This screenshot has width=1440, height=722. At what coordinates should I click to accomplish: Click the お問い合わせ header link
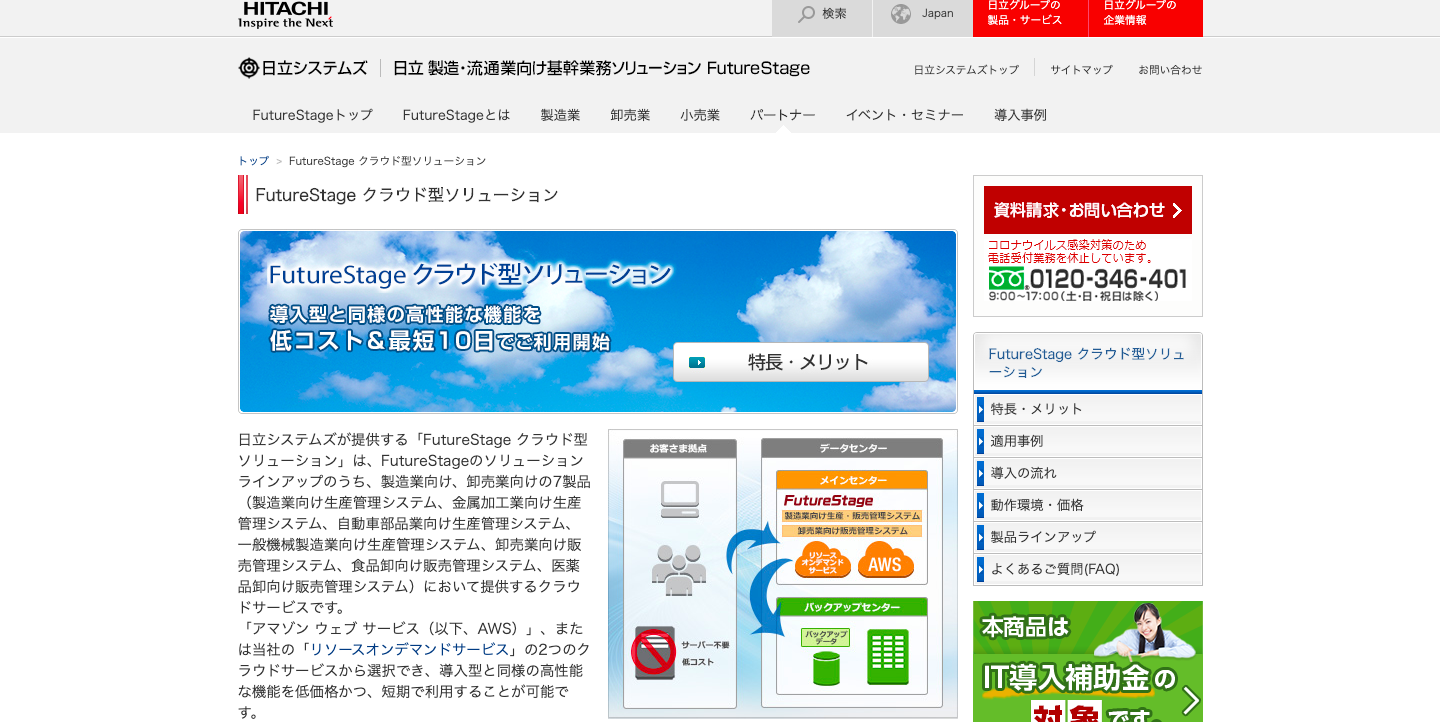click(1170, 70)
